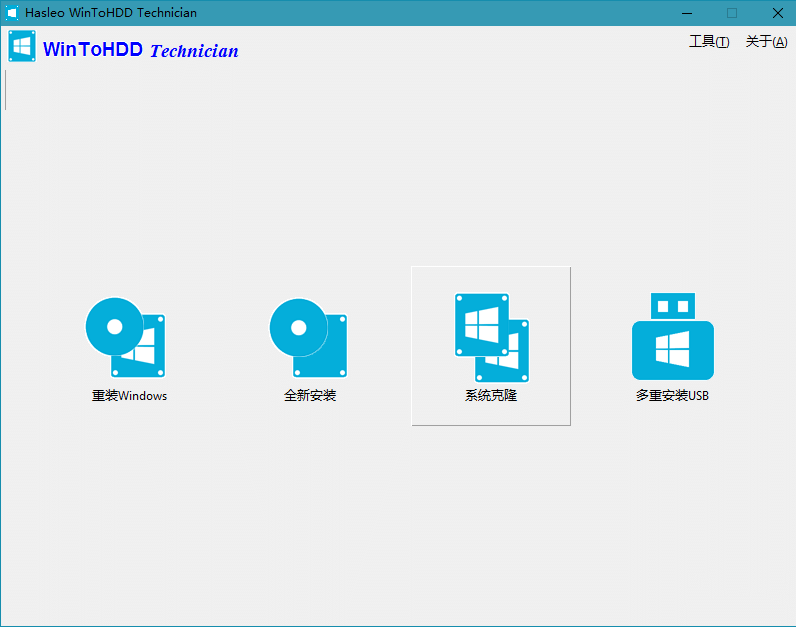This screenshot has width=796, height=627.
Task: Select the 多重安装USB text label
Action: pos(672,396)
